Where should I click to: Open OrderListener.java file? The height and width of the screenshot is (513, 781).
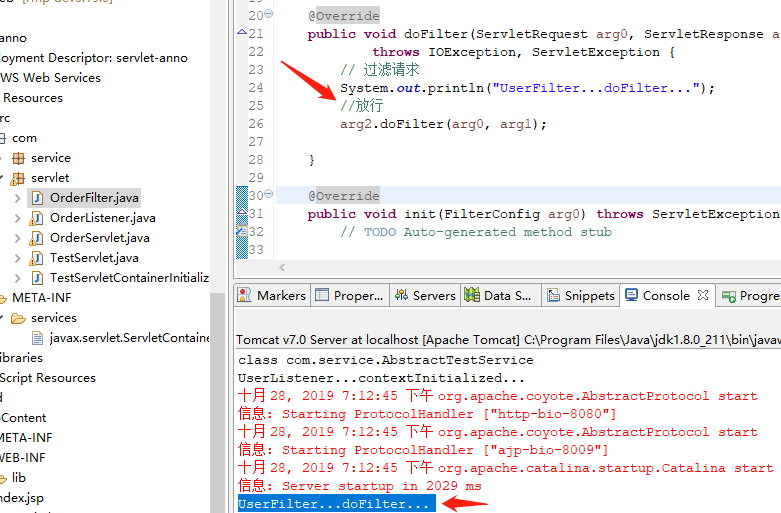[x=103, y=218]
